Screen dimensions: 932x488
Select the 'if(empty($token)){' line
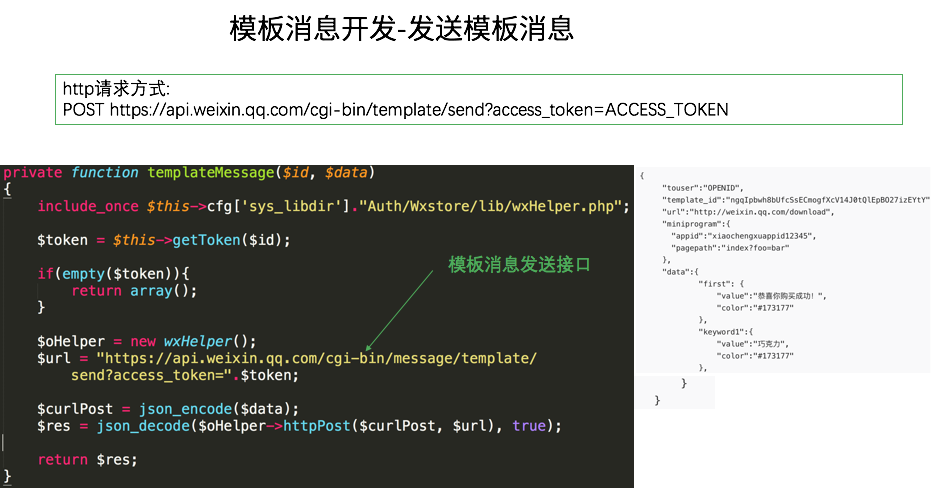(114, 273)
